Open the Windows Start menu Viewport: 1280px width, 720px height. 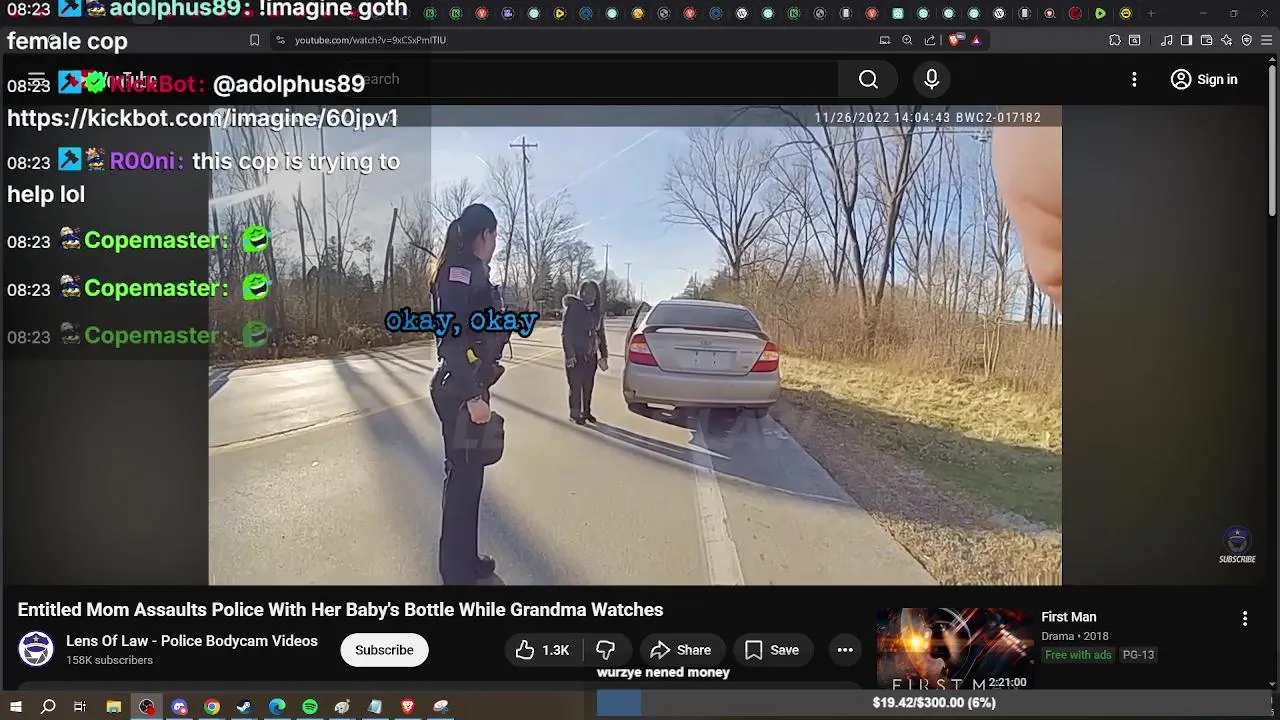click(x=15, y=707)
